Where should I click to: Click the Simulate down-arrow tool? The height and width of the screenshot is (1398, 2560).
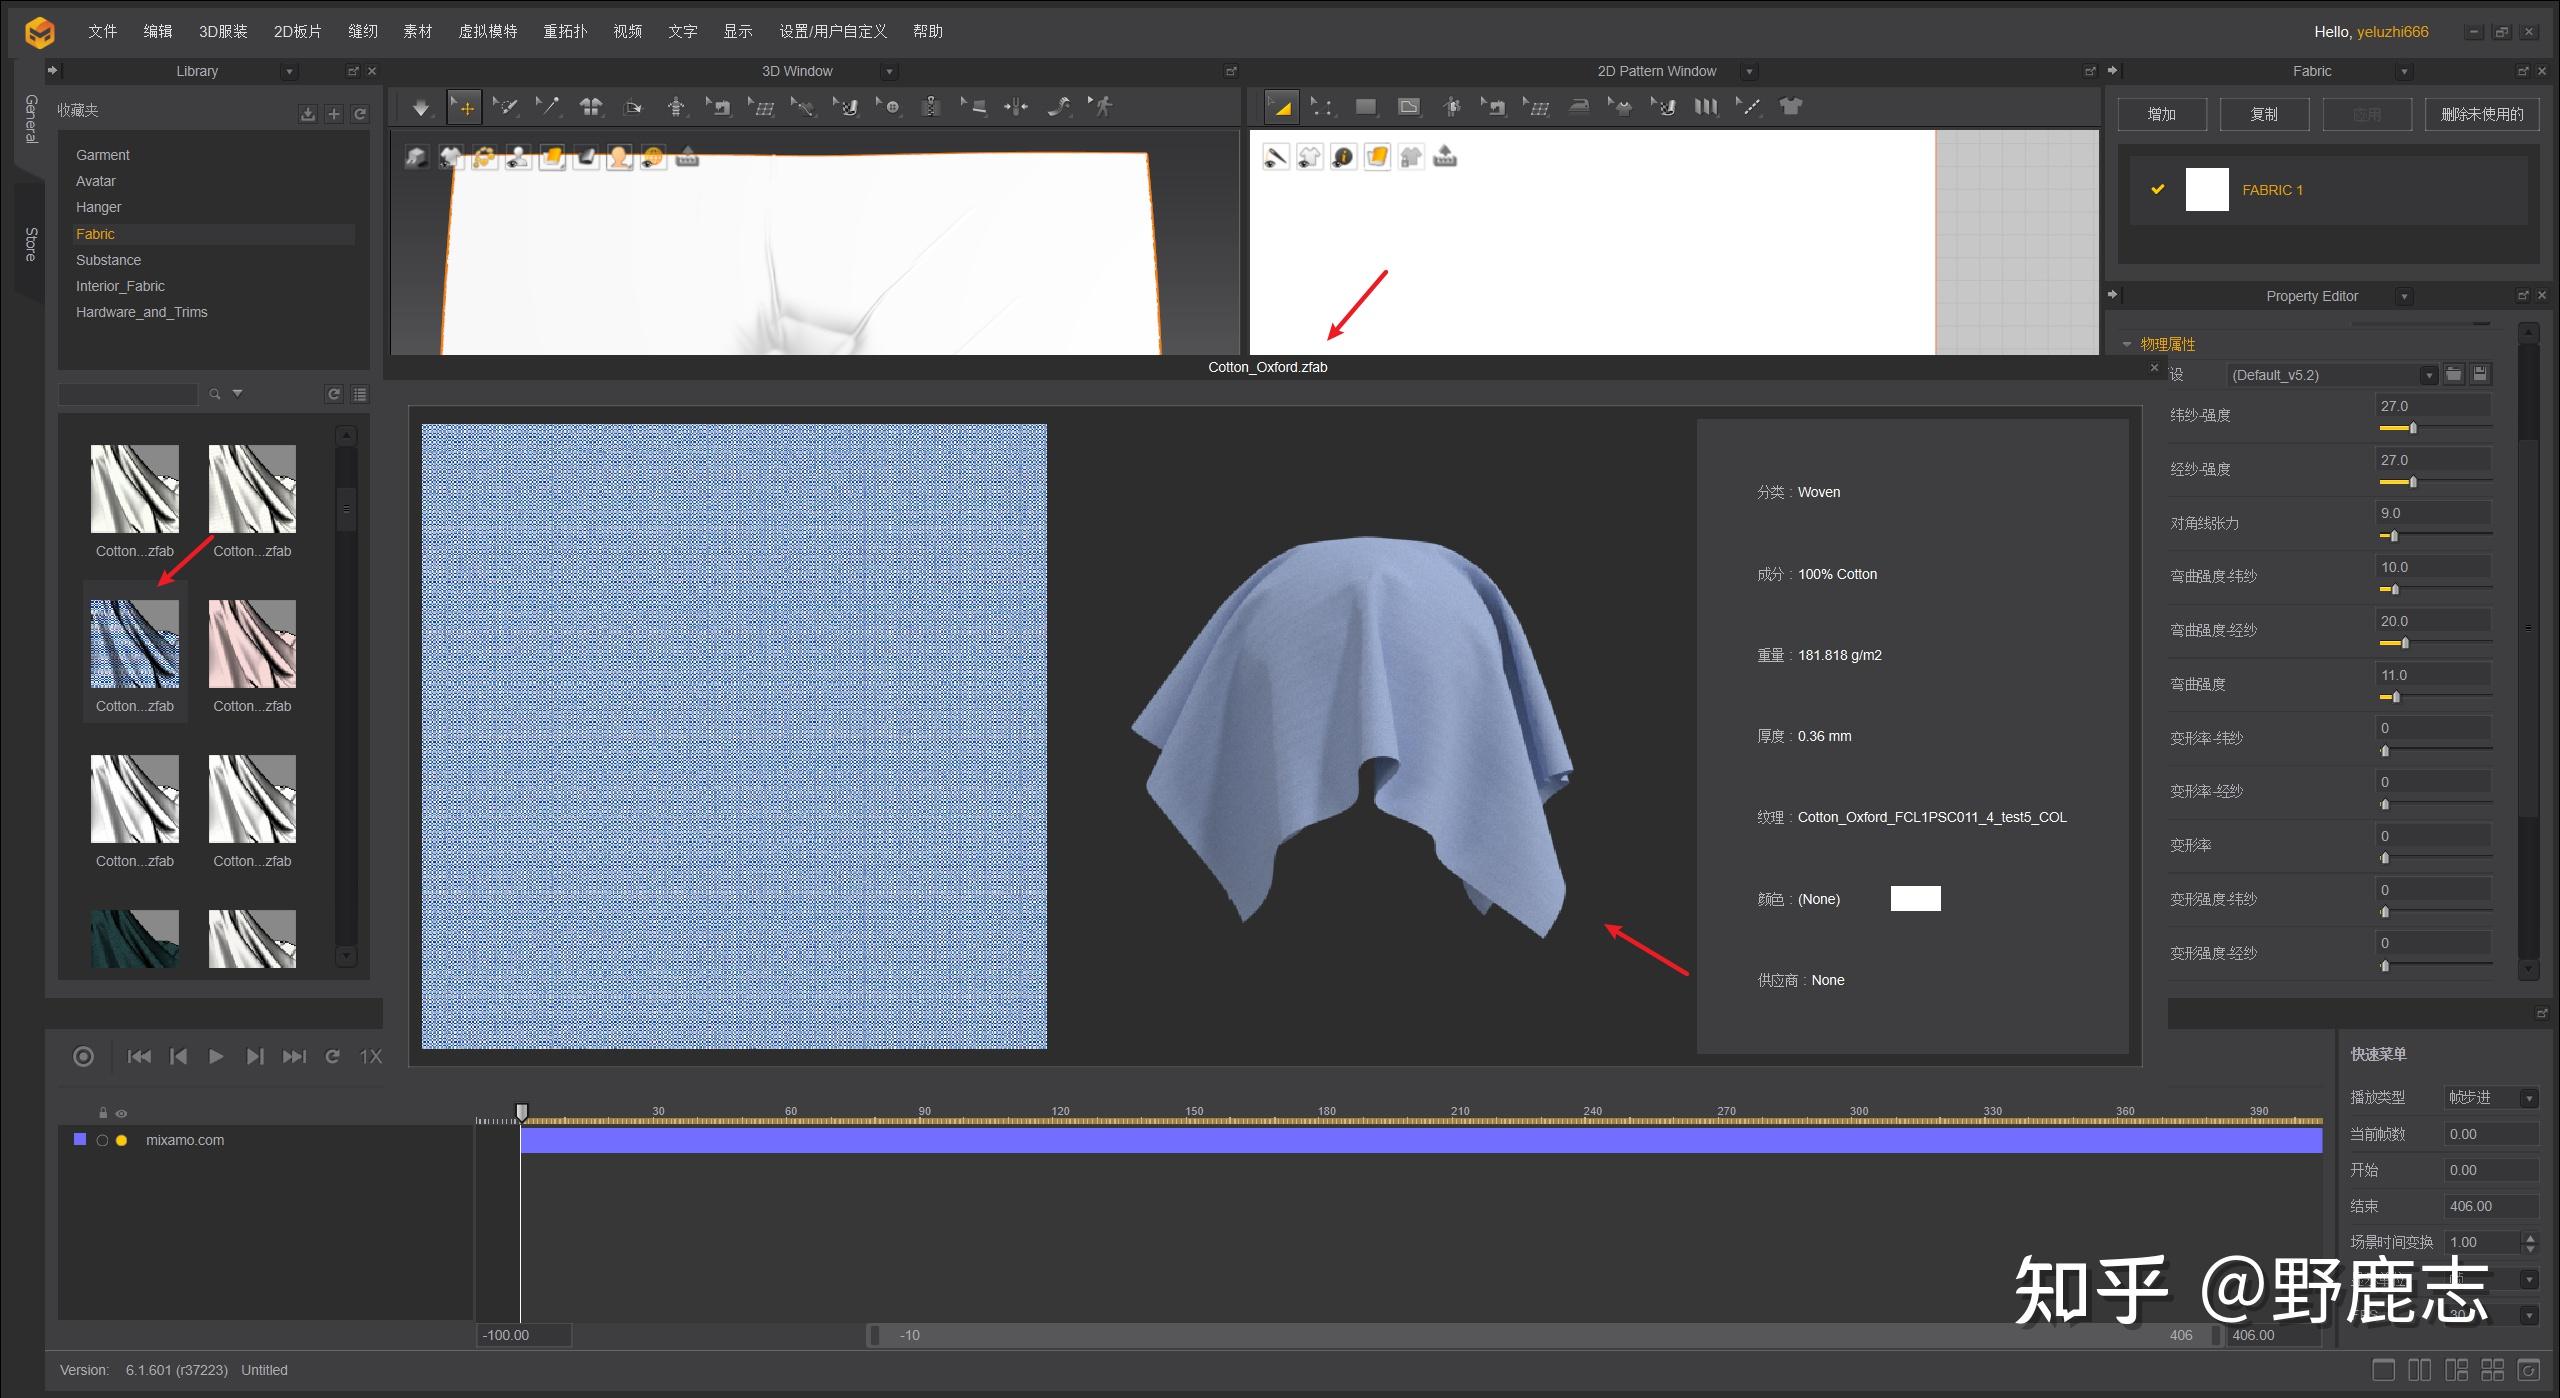point(421,107)
